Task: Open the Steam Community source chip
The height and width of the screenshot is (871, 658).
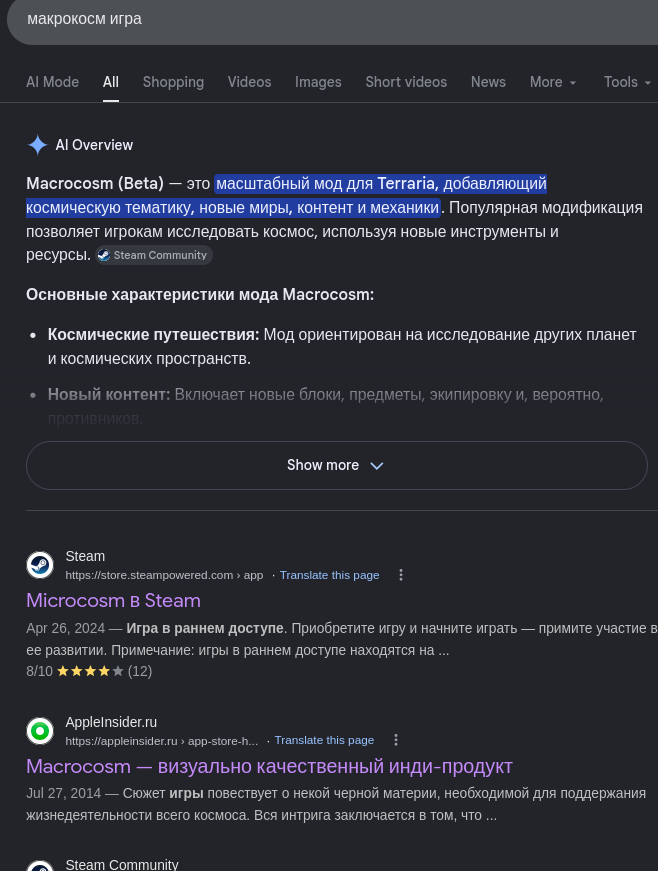Action: point(153,255)
